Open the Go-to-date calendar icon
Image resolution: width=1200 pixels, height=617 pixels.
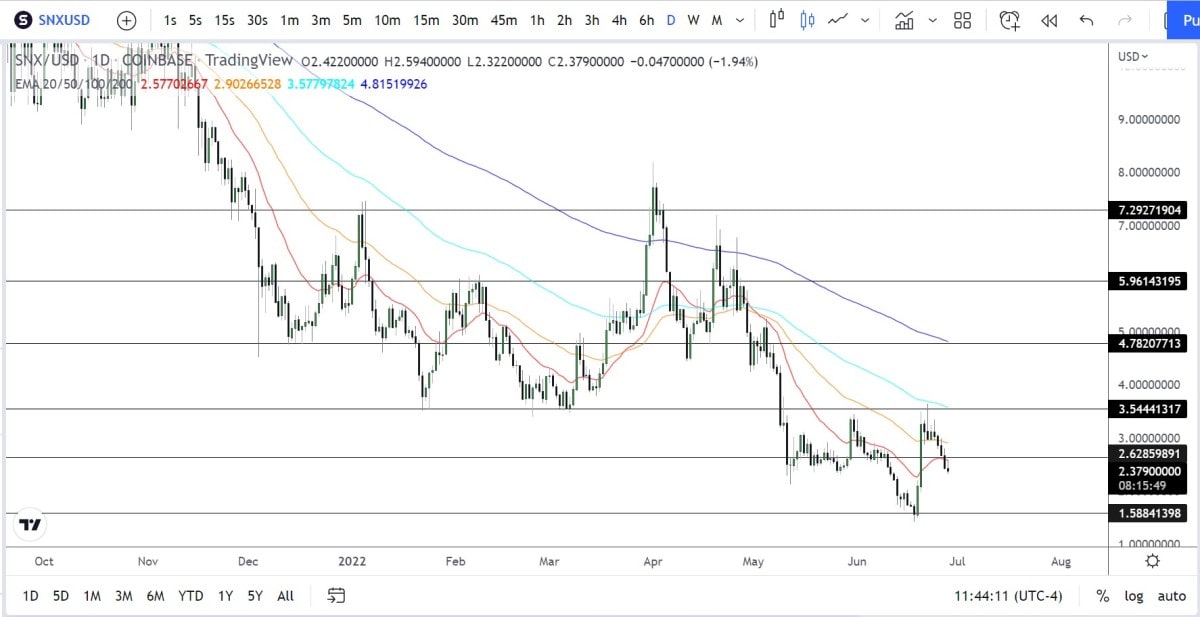pyautogui.click(x=337, y=595)
